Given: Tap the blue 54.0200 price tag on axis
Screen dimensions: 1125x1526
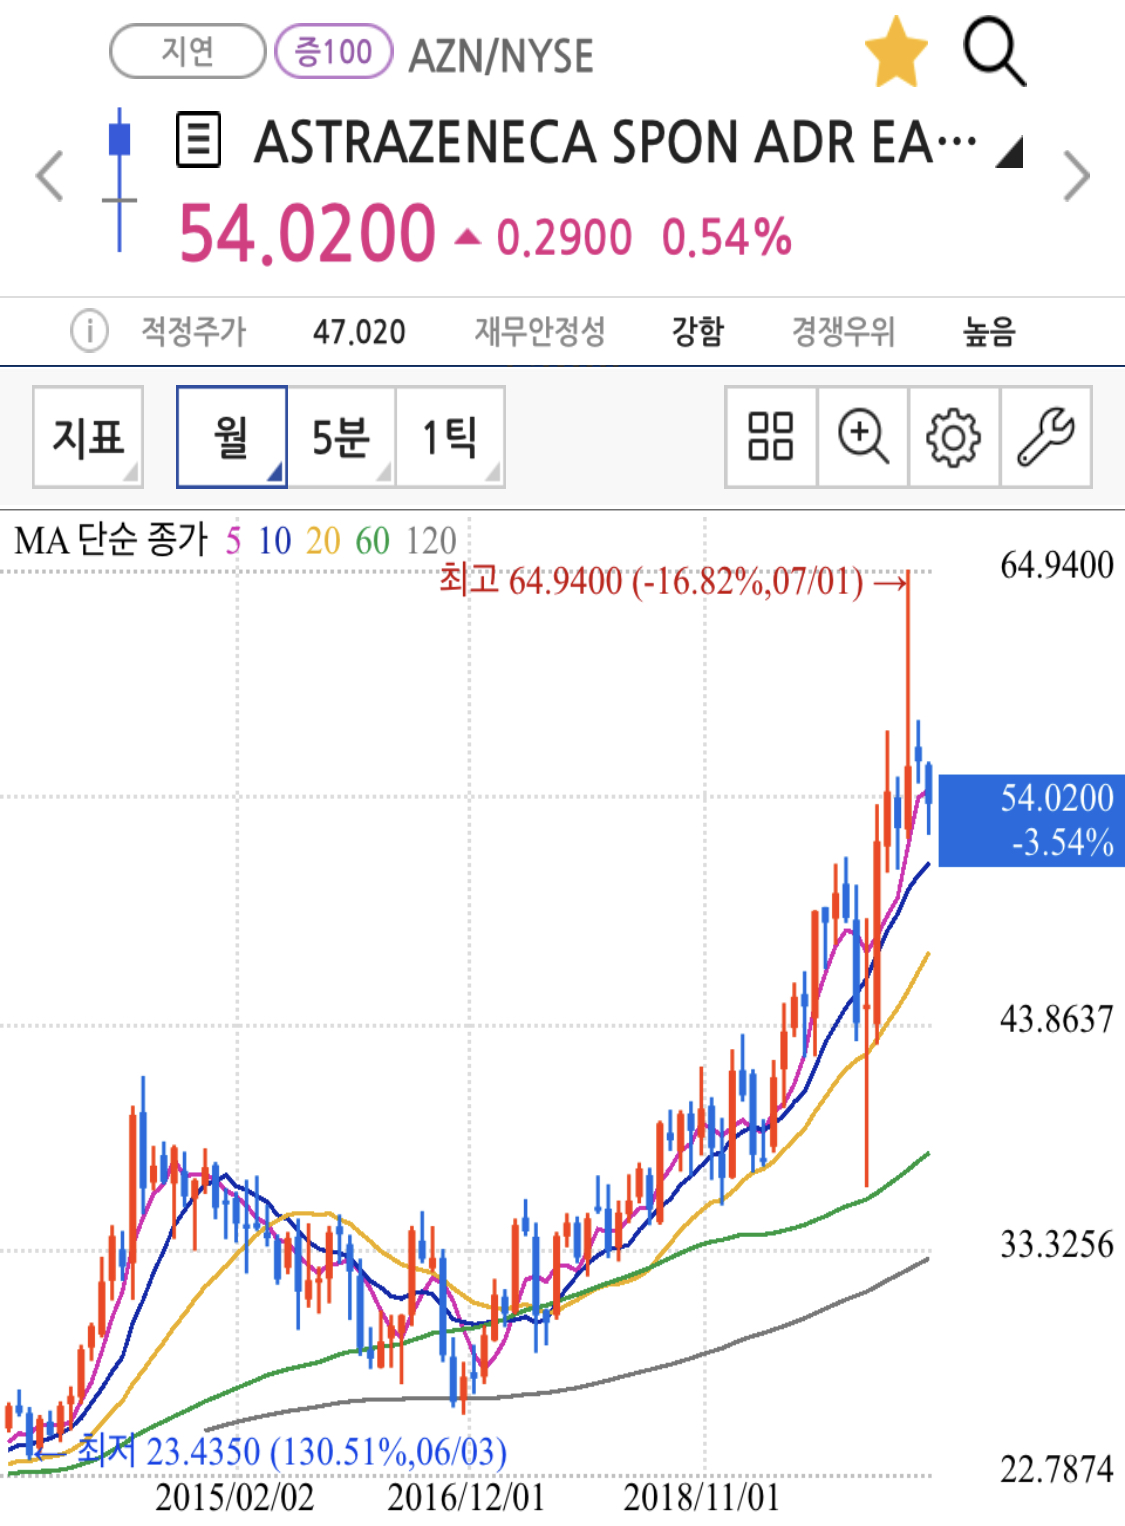Looking at the screenshot, I should [1031, 820].
